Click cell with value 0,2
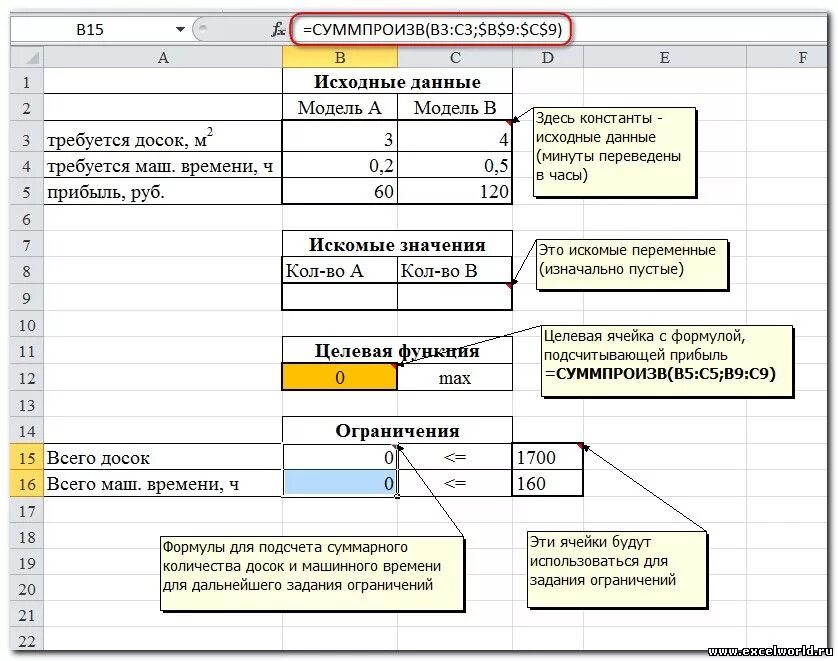Screen dimensions: 838x661 (x=340, y=166)
